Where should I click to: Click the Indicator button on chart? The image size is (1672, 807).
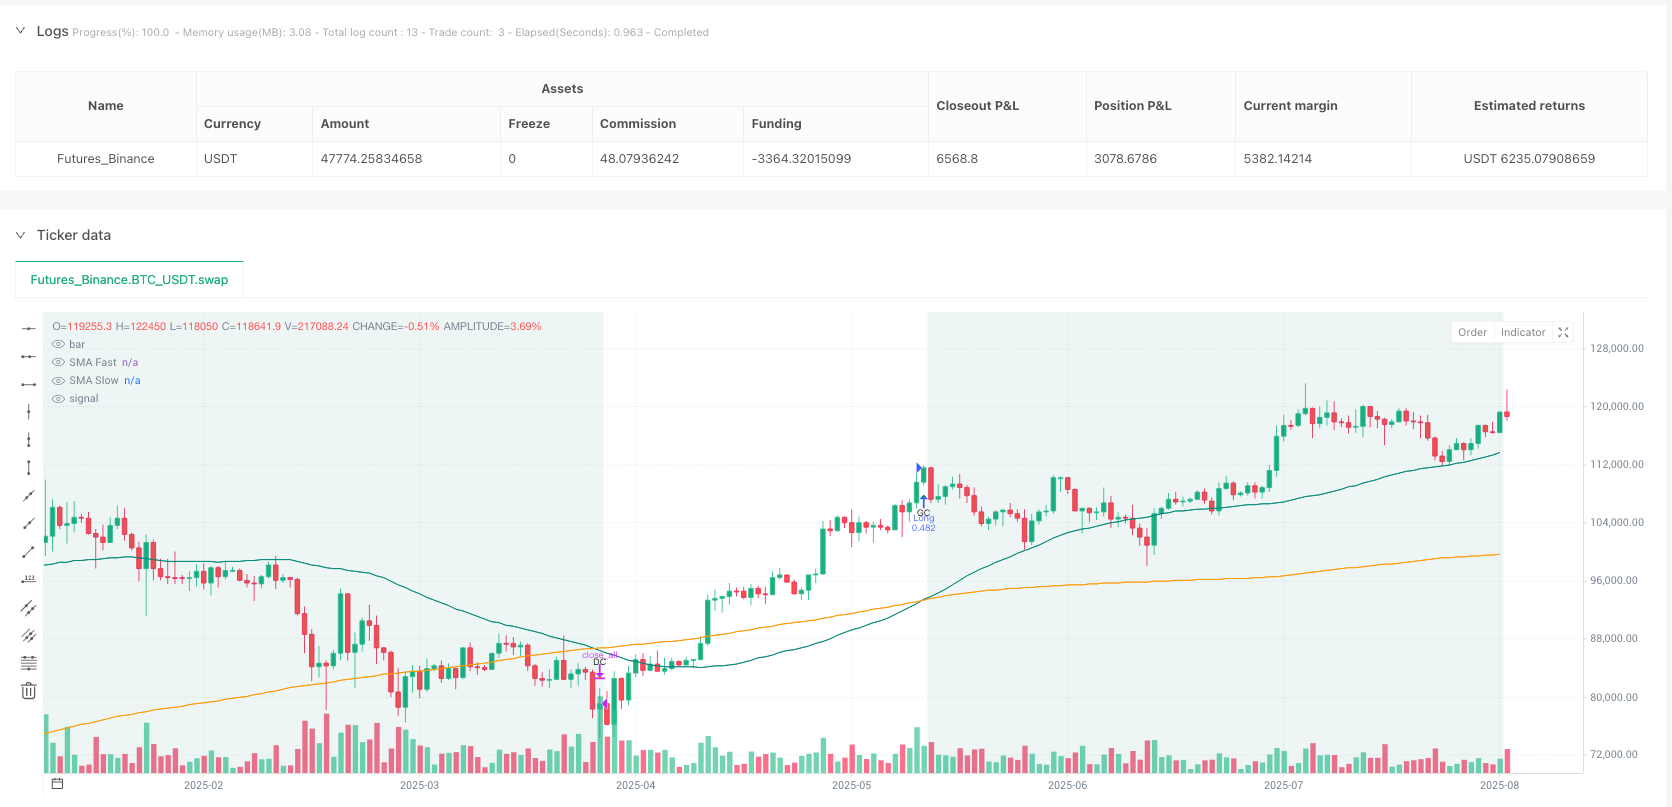(x=1523, y=332)
